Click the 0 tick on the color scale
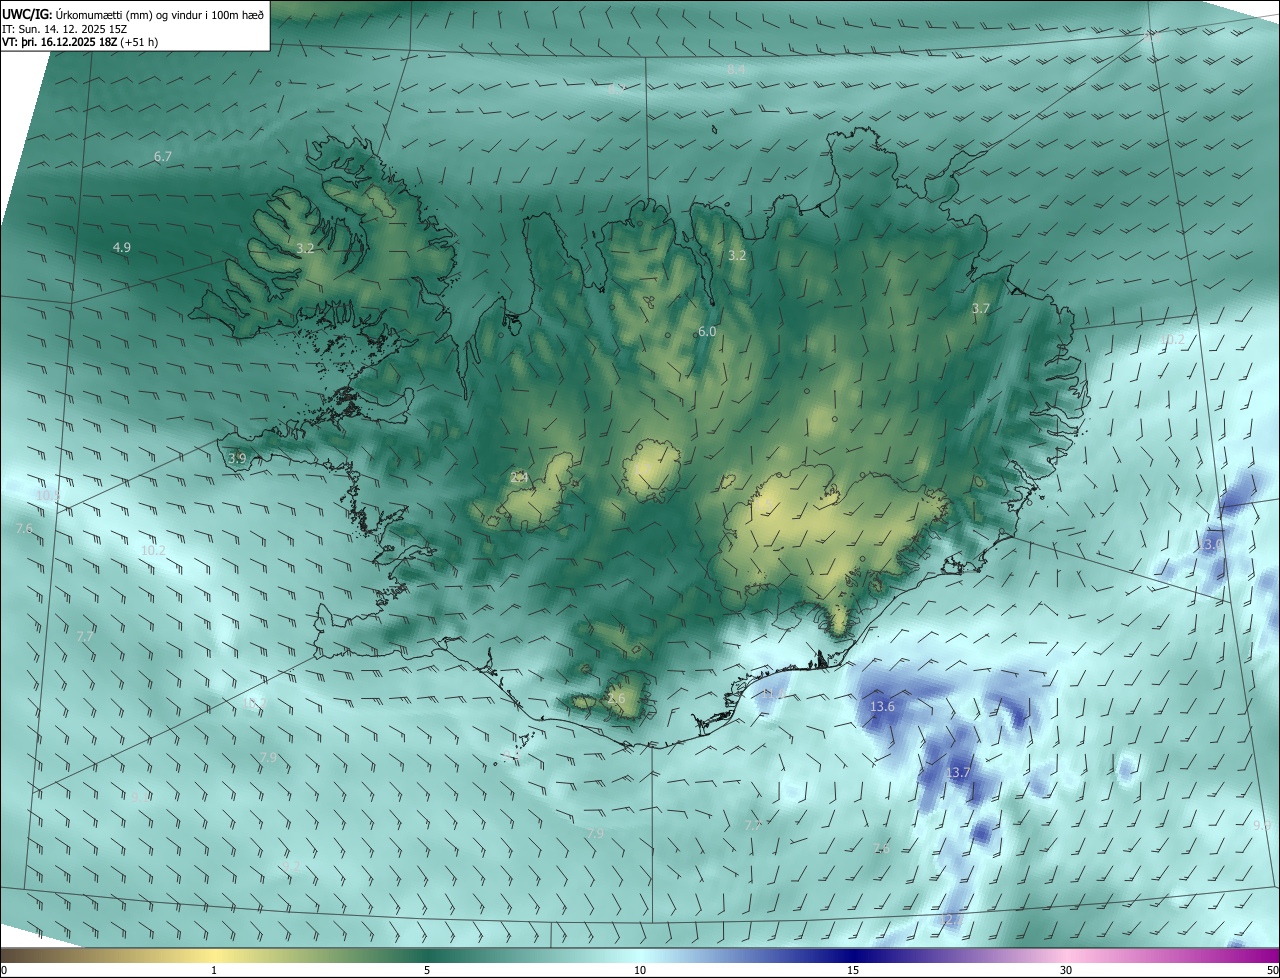The width and height of the screenshot is (1280, 978). pyautogui.click(x=4, y=970)
